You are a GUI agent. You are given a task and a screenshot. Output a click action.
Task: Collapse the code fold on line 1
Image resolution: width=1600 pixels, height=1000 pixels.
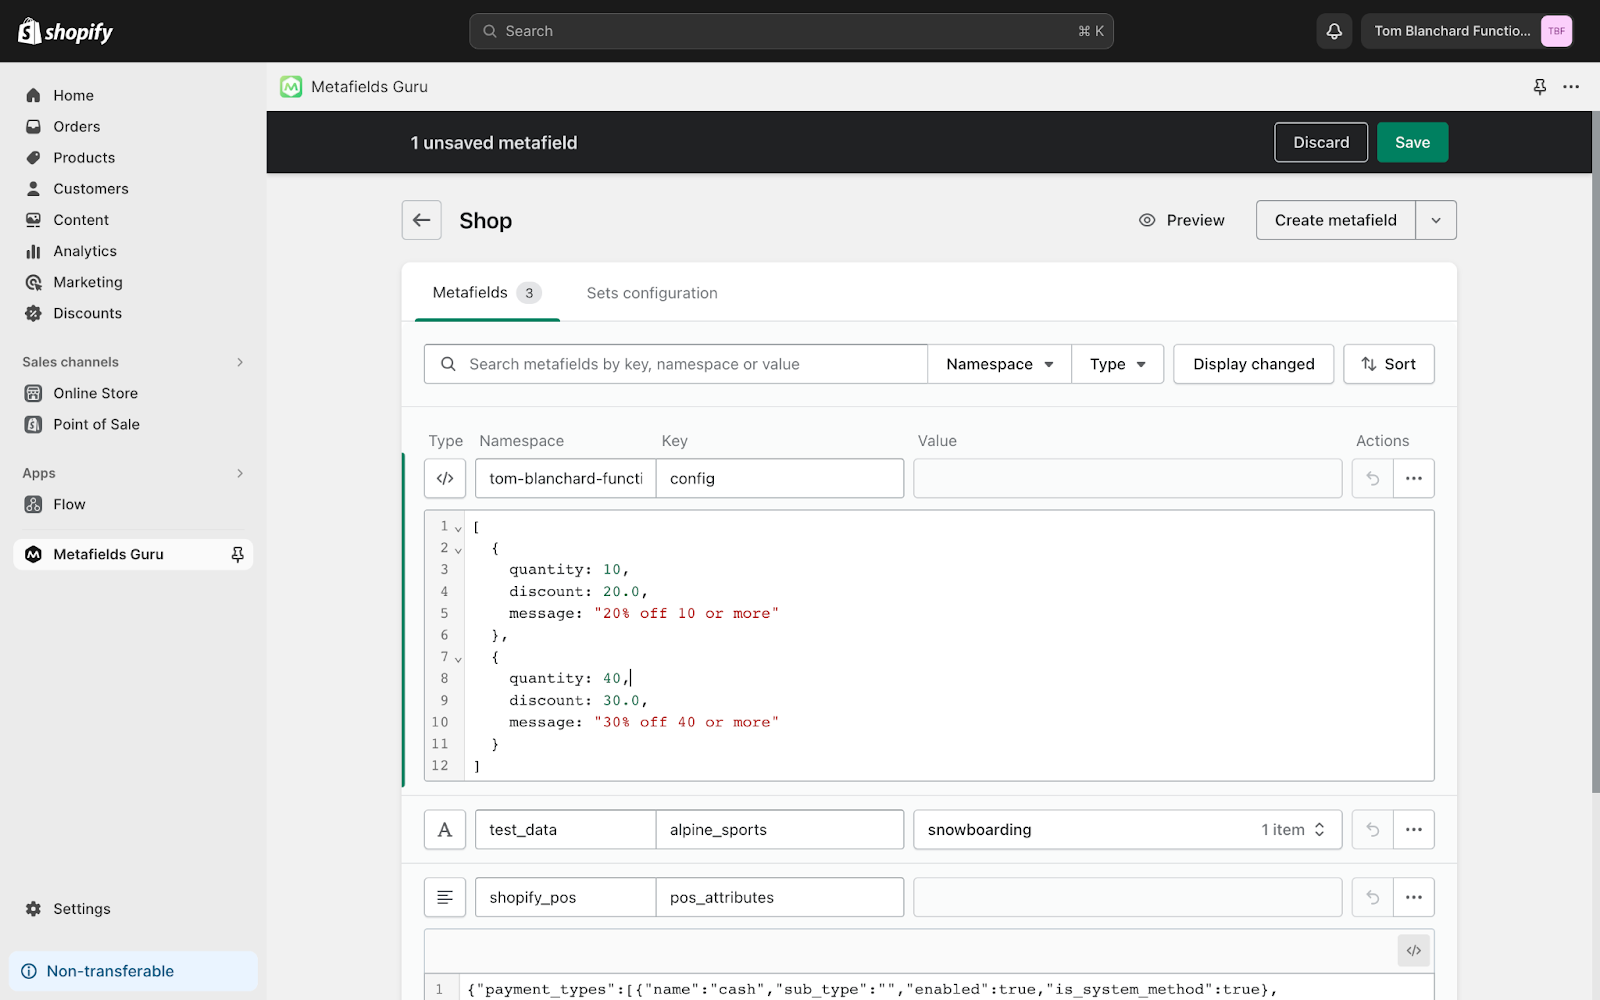(x=458, y=528)
